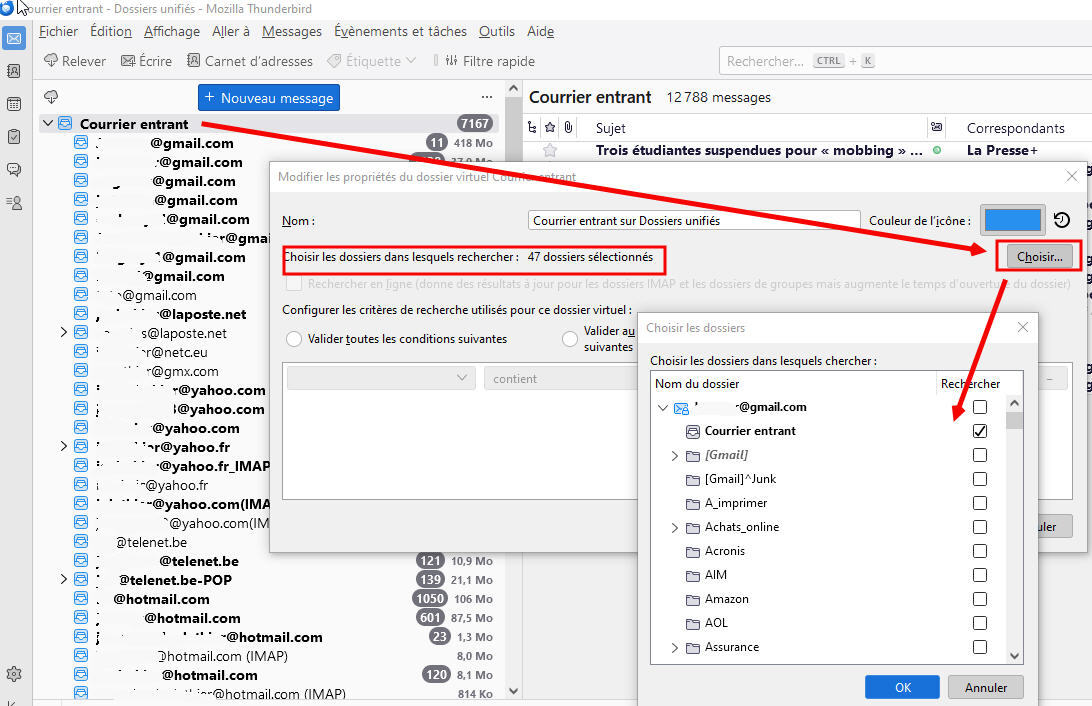Open the Mail space in the sidebar
Viewport: 1092px width, 706px height.
(14, 38)
